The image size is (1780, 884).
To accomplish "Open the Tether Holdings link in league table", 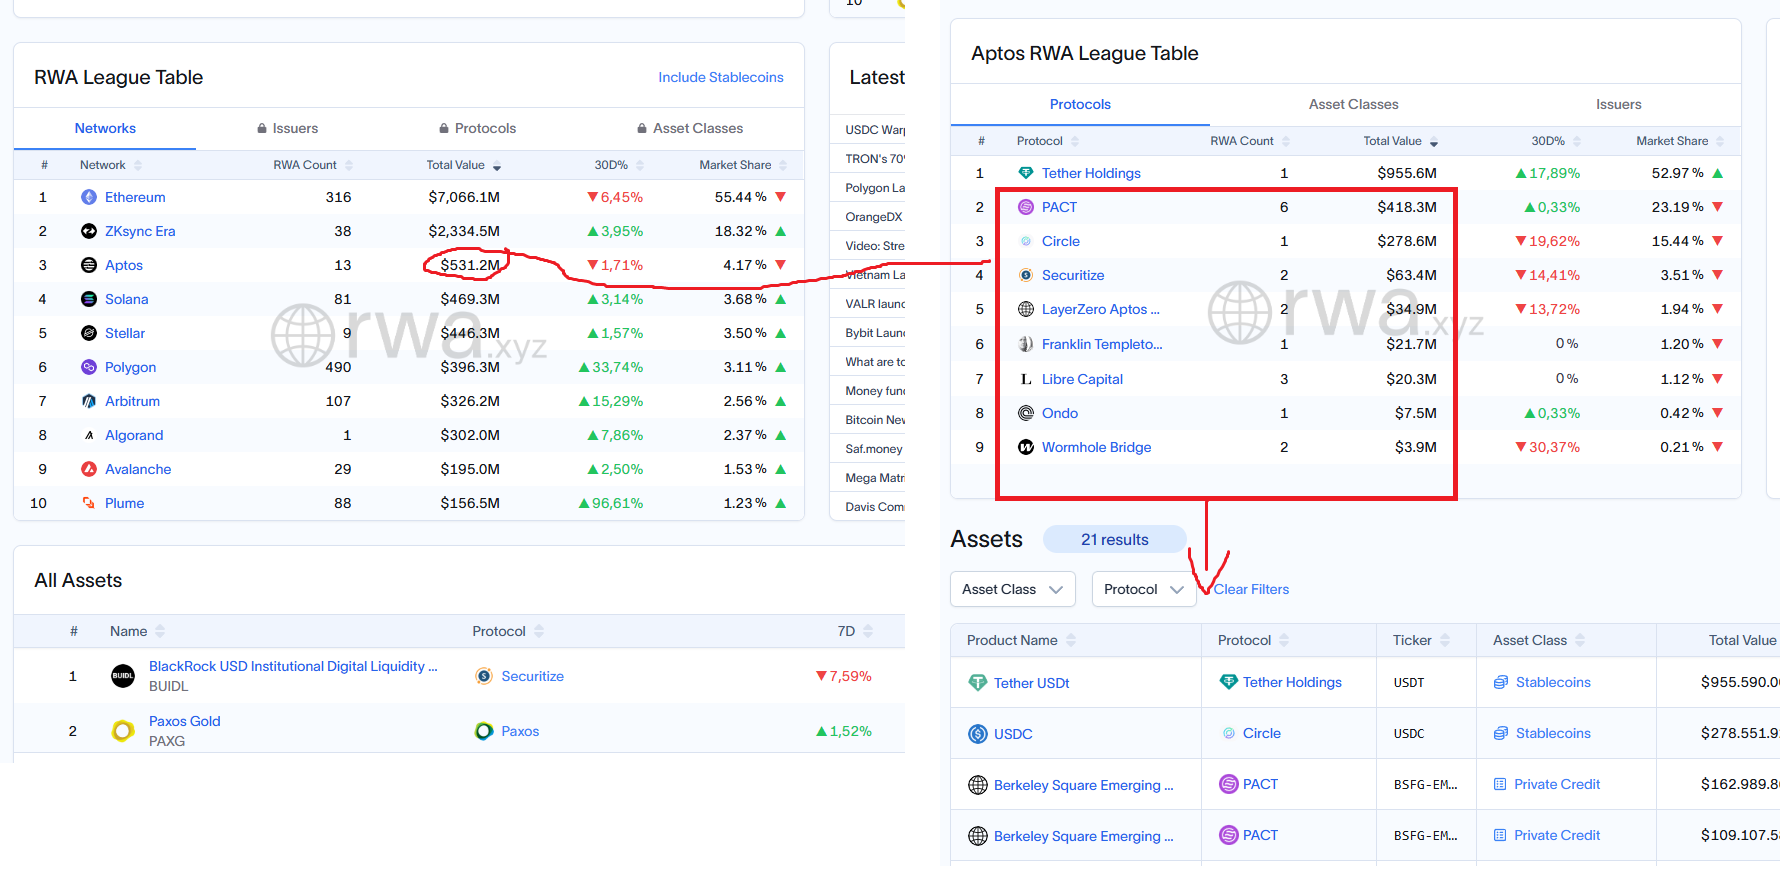I will click(1091, 173).
